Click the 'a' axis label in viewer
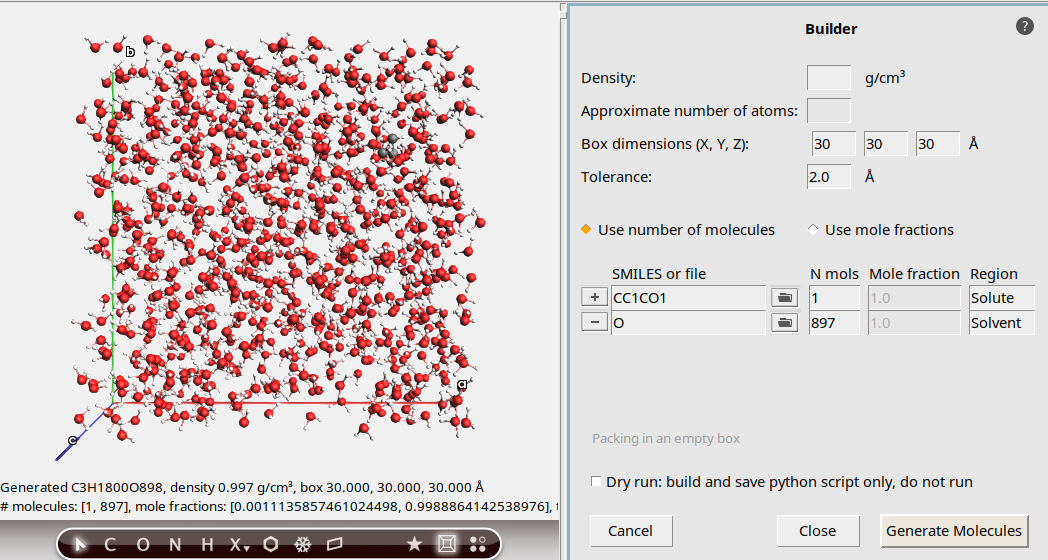Viewport: 1048px width, 560px height. (x=462, y=384)
